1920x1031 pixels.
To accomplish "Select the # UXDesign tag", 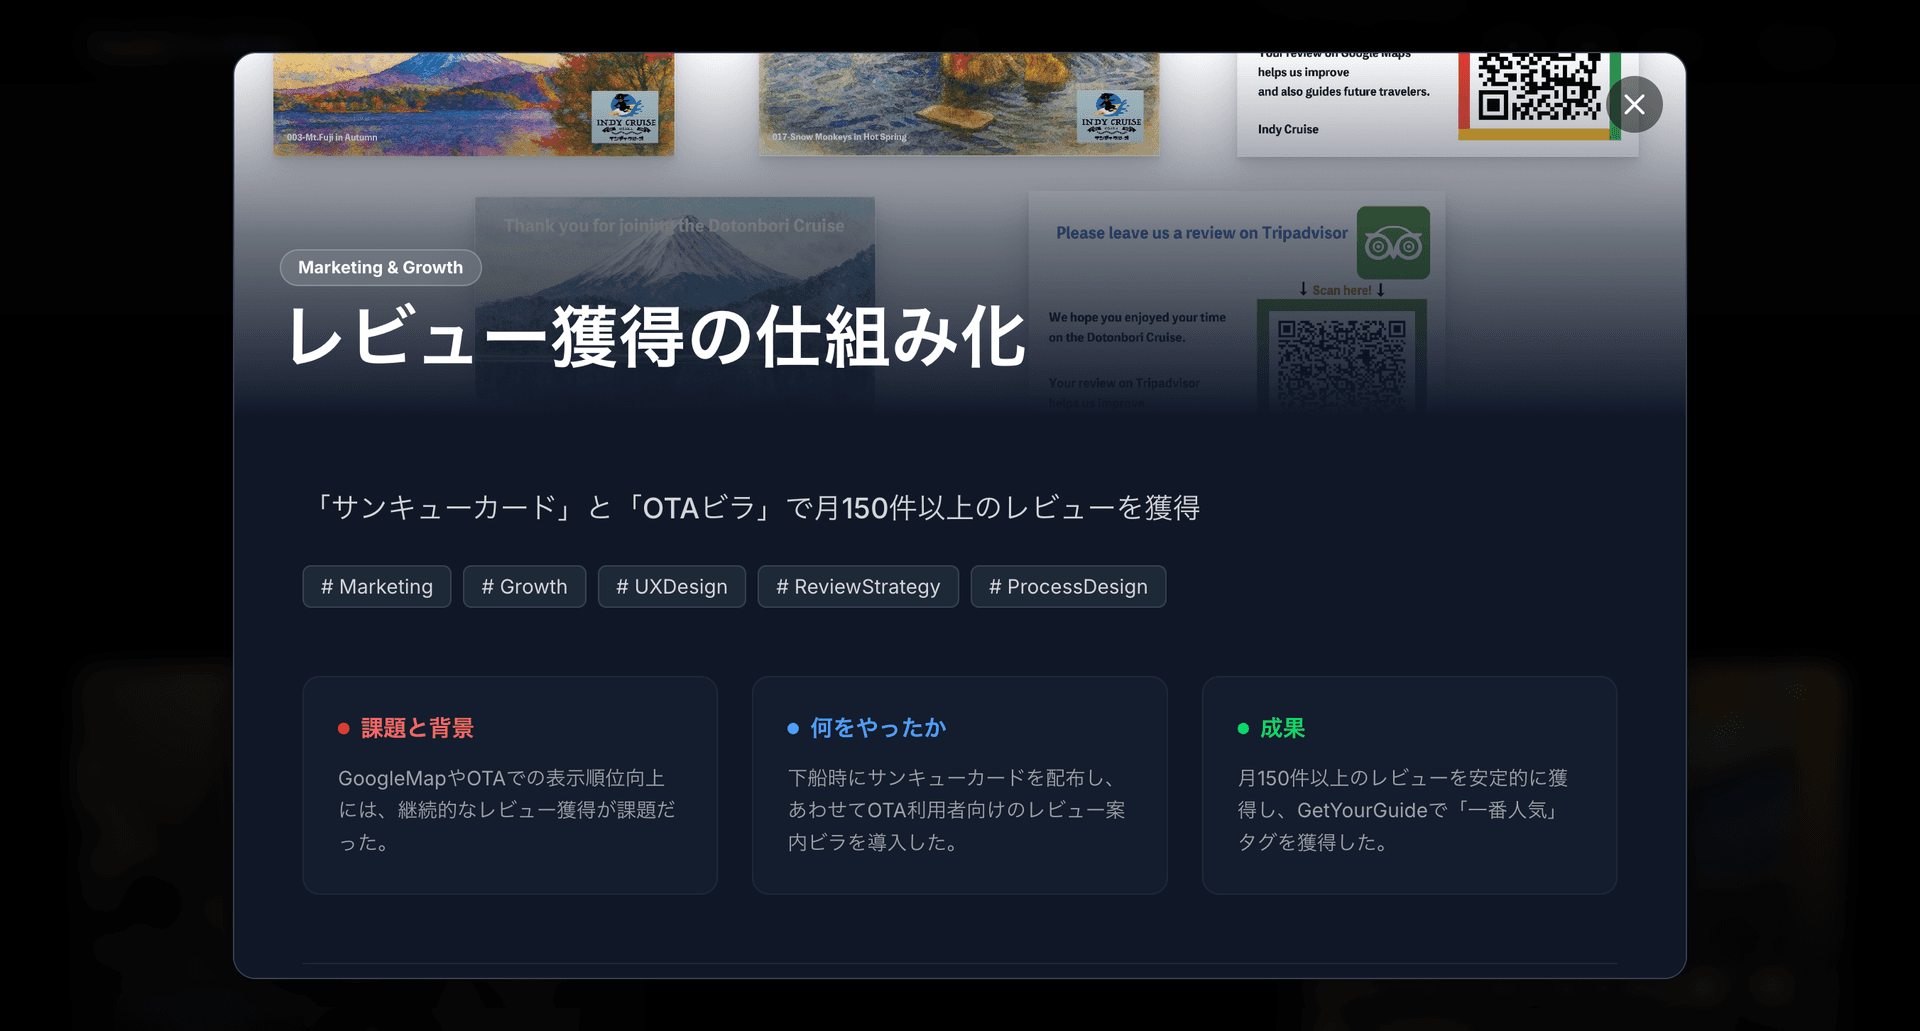I will point(672,587).
